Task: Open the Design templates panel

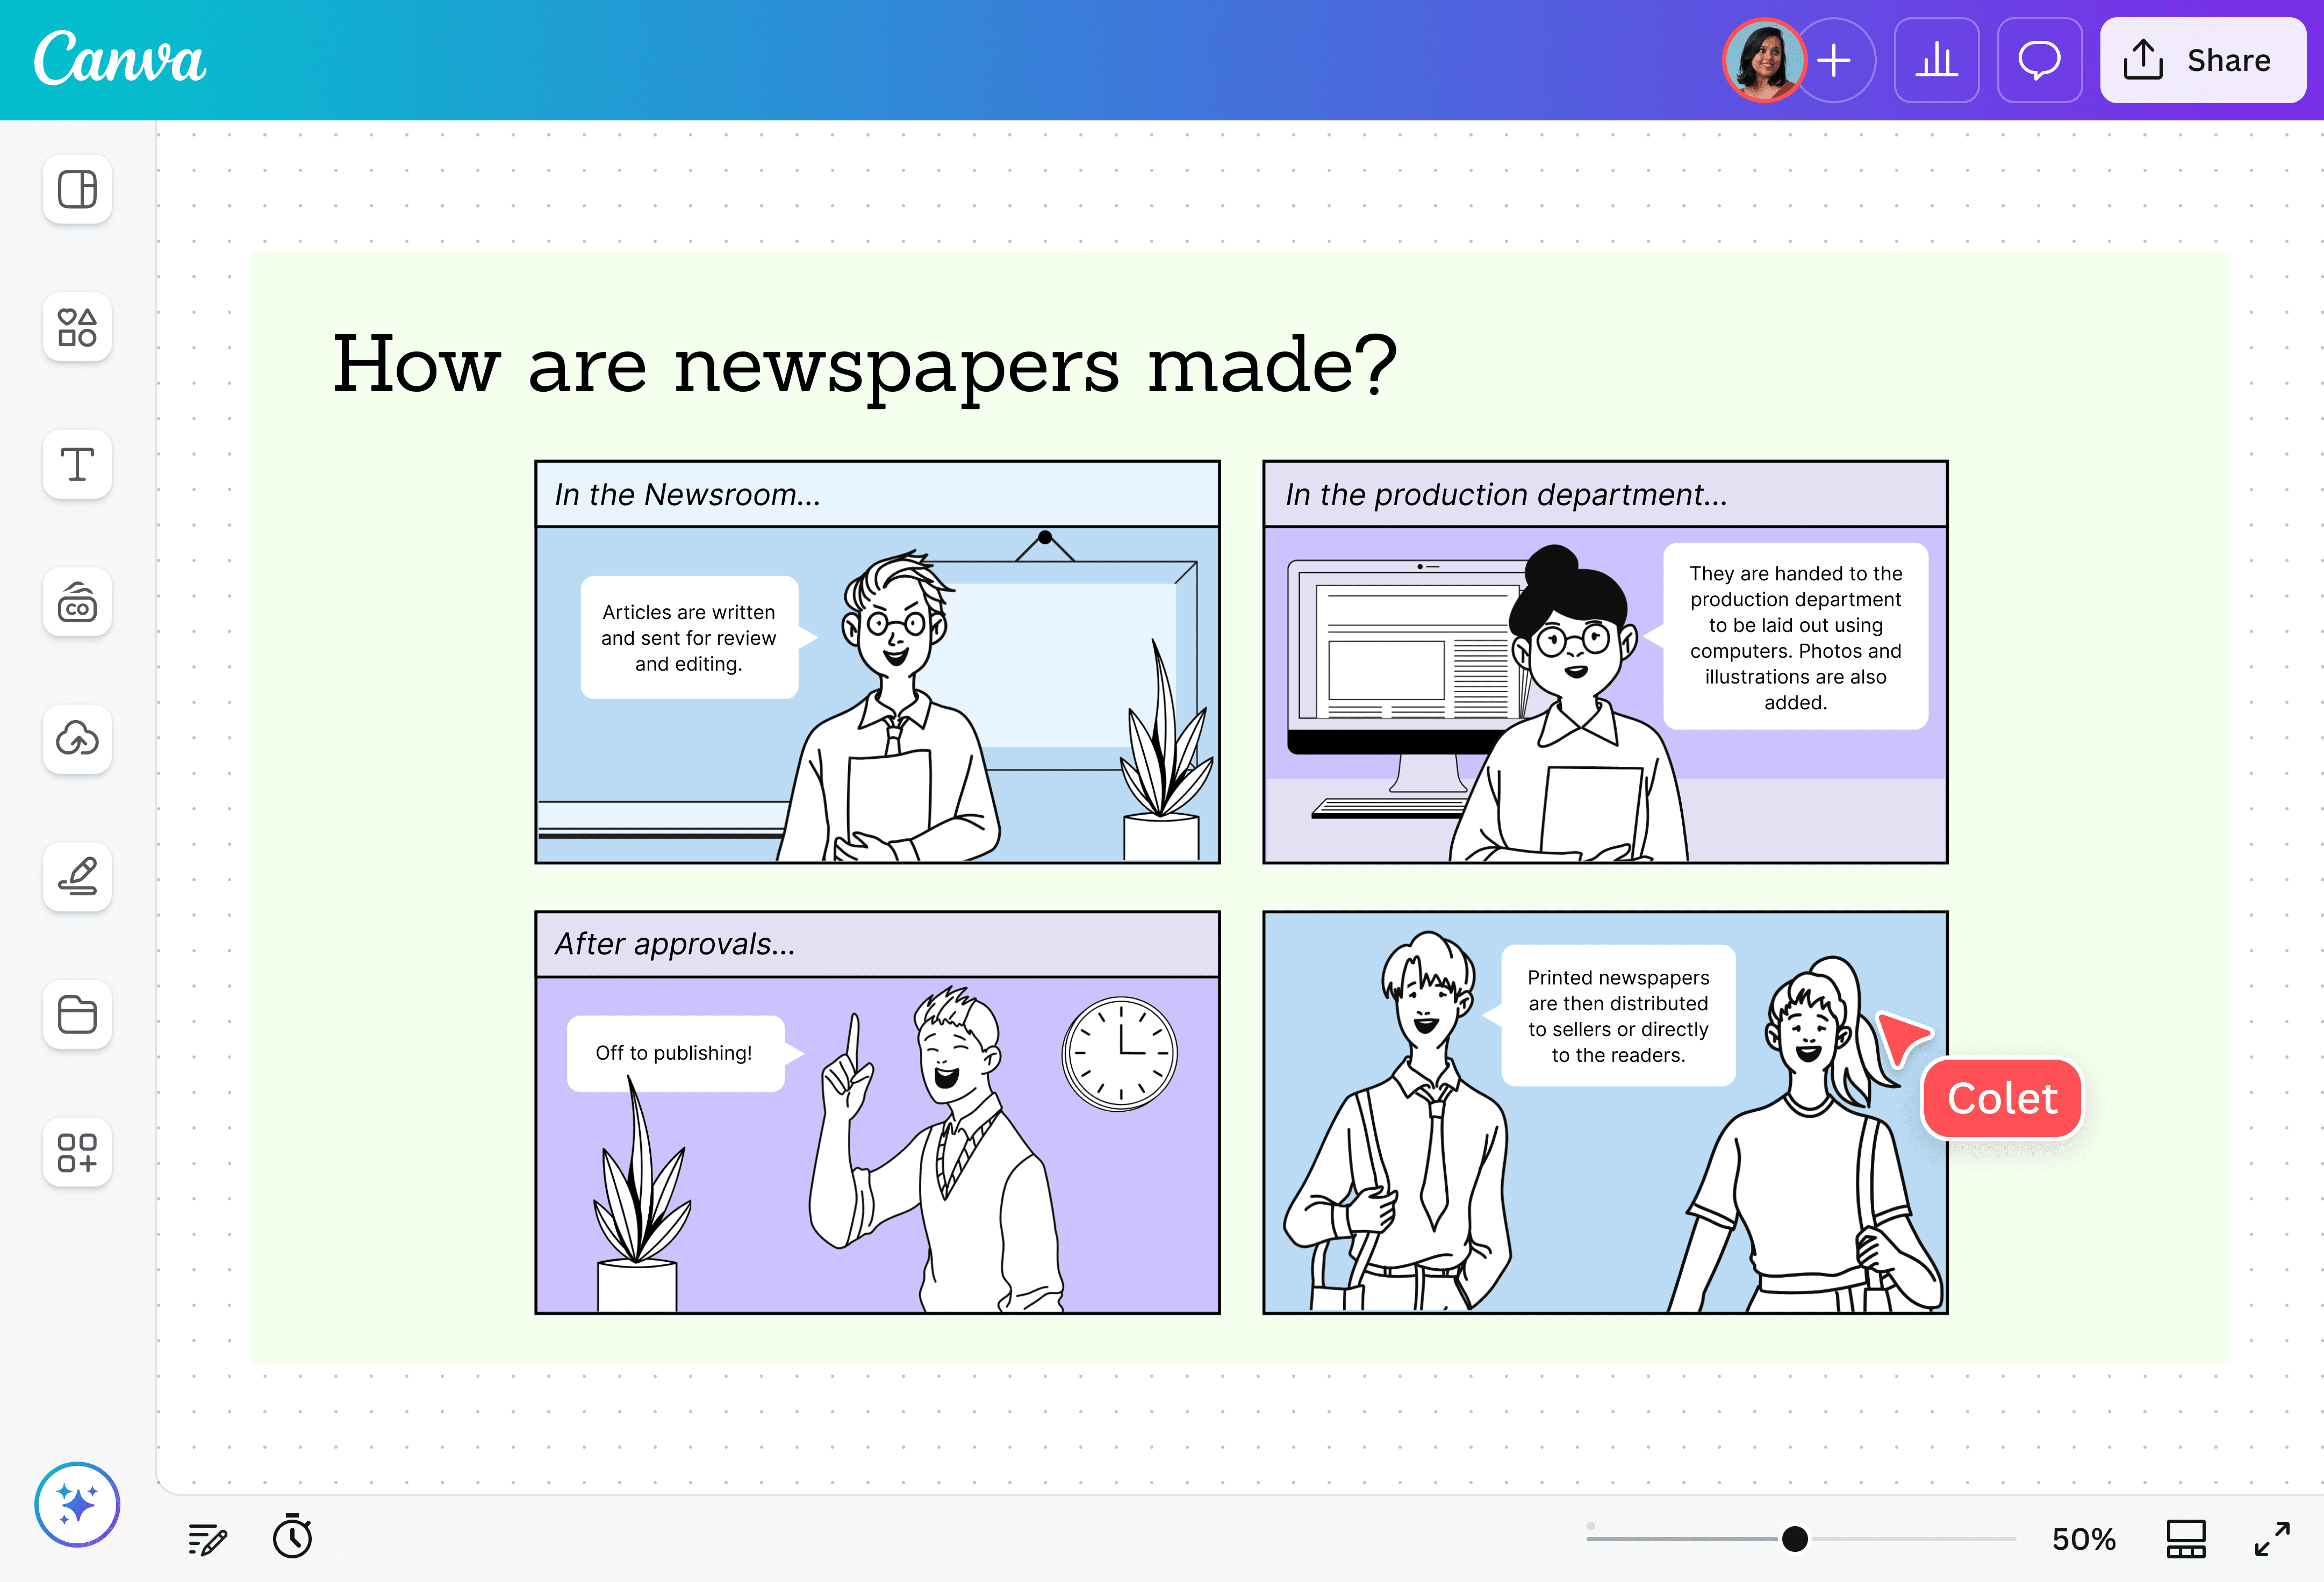Action: click(77, 189)
